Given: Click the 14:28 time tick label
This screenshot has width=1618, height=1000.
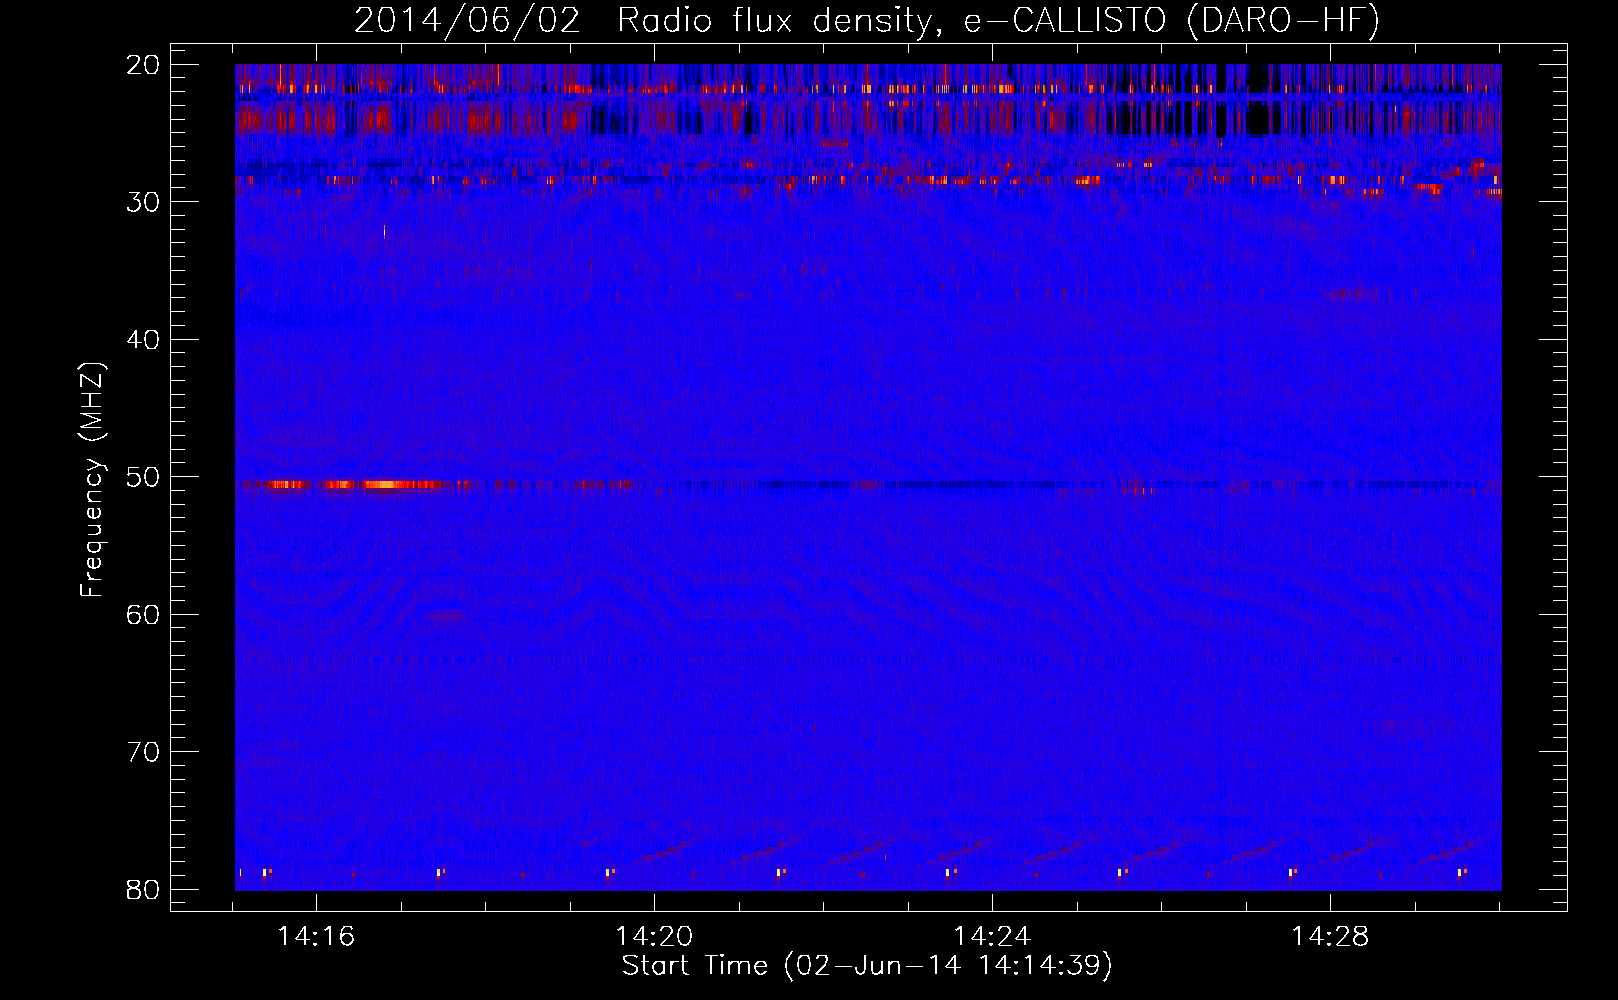Looking at the screenshot, I should tap(1330, 937).
